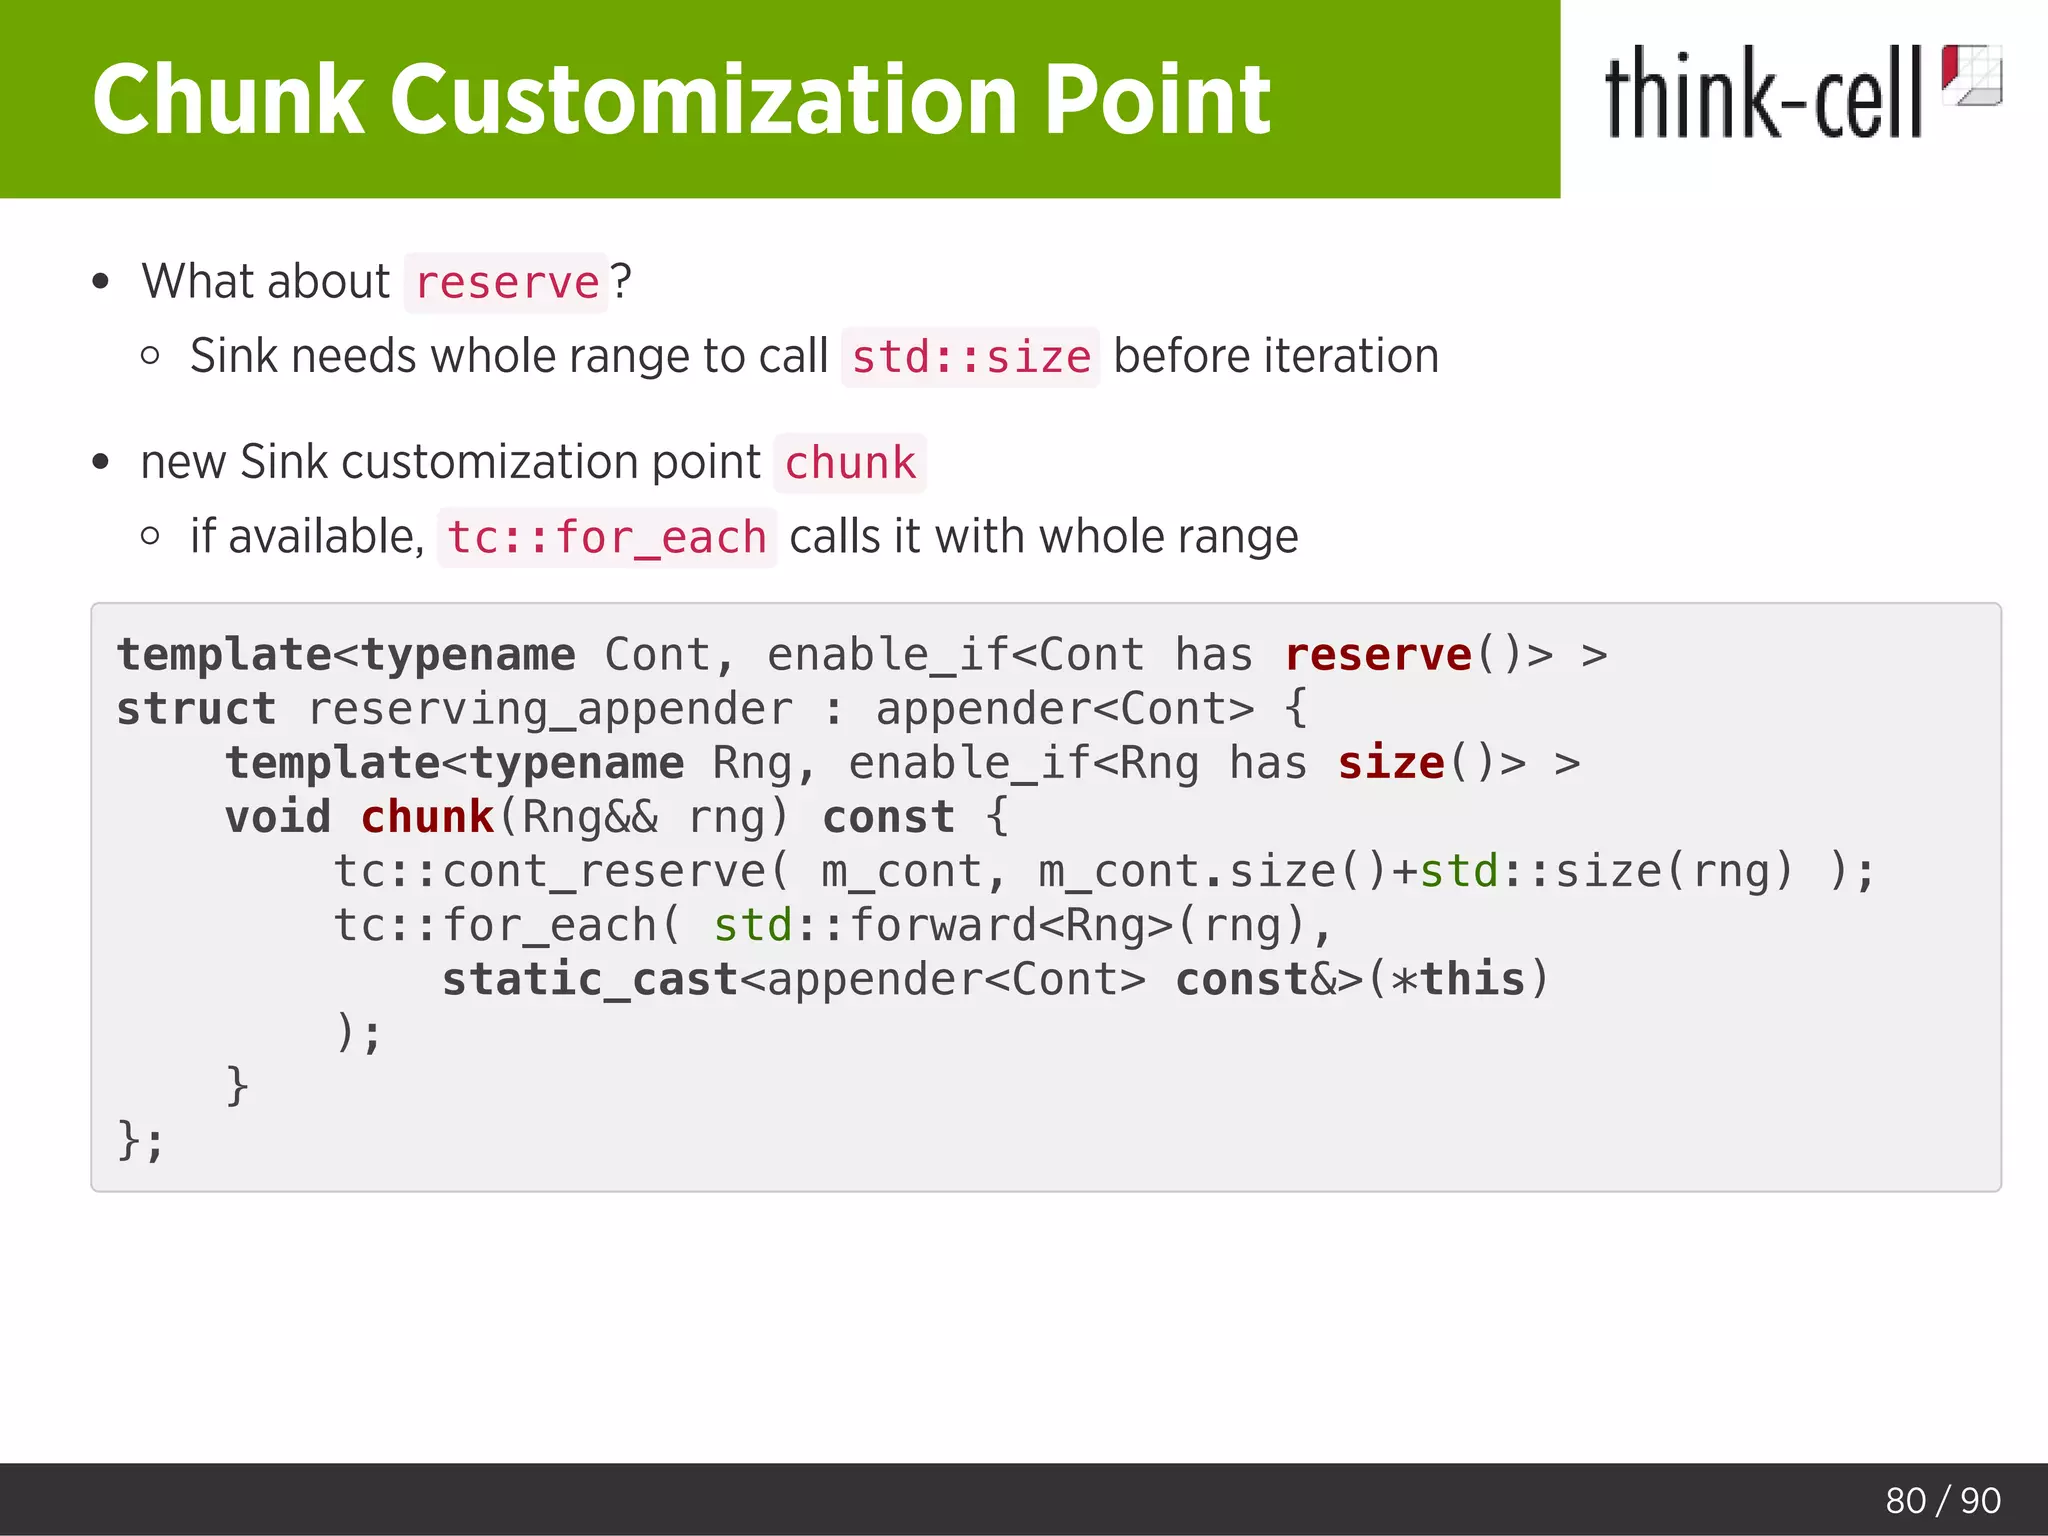Screen dimensions: 2048x1536
Task: Click 'if available,' text
Action: pos(308,537)
